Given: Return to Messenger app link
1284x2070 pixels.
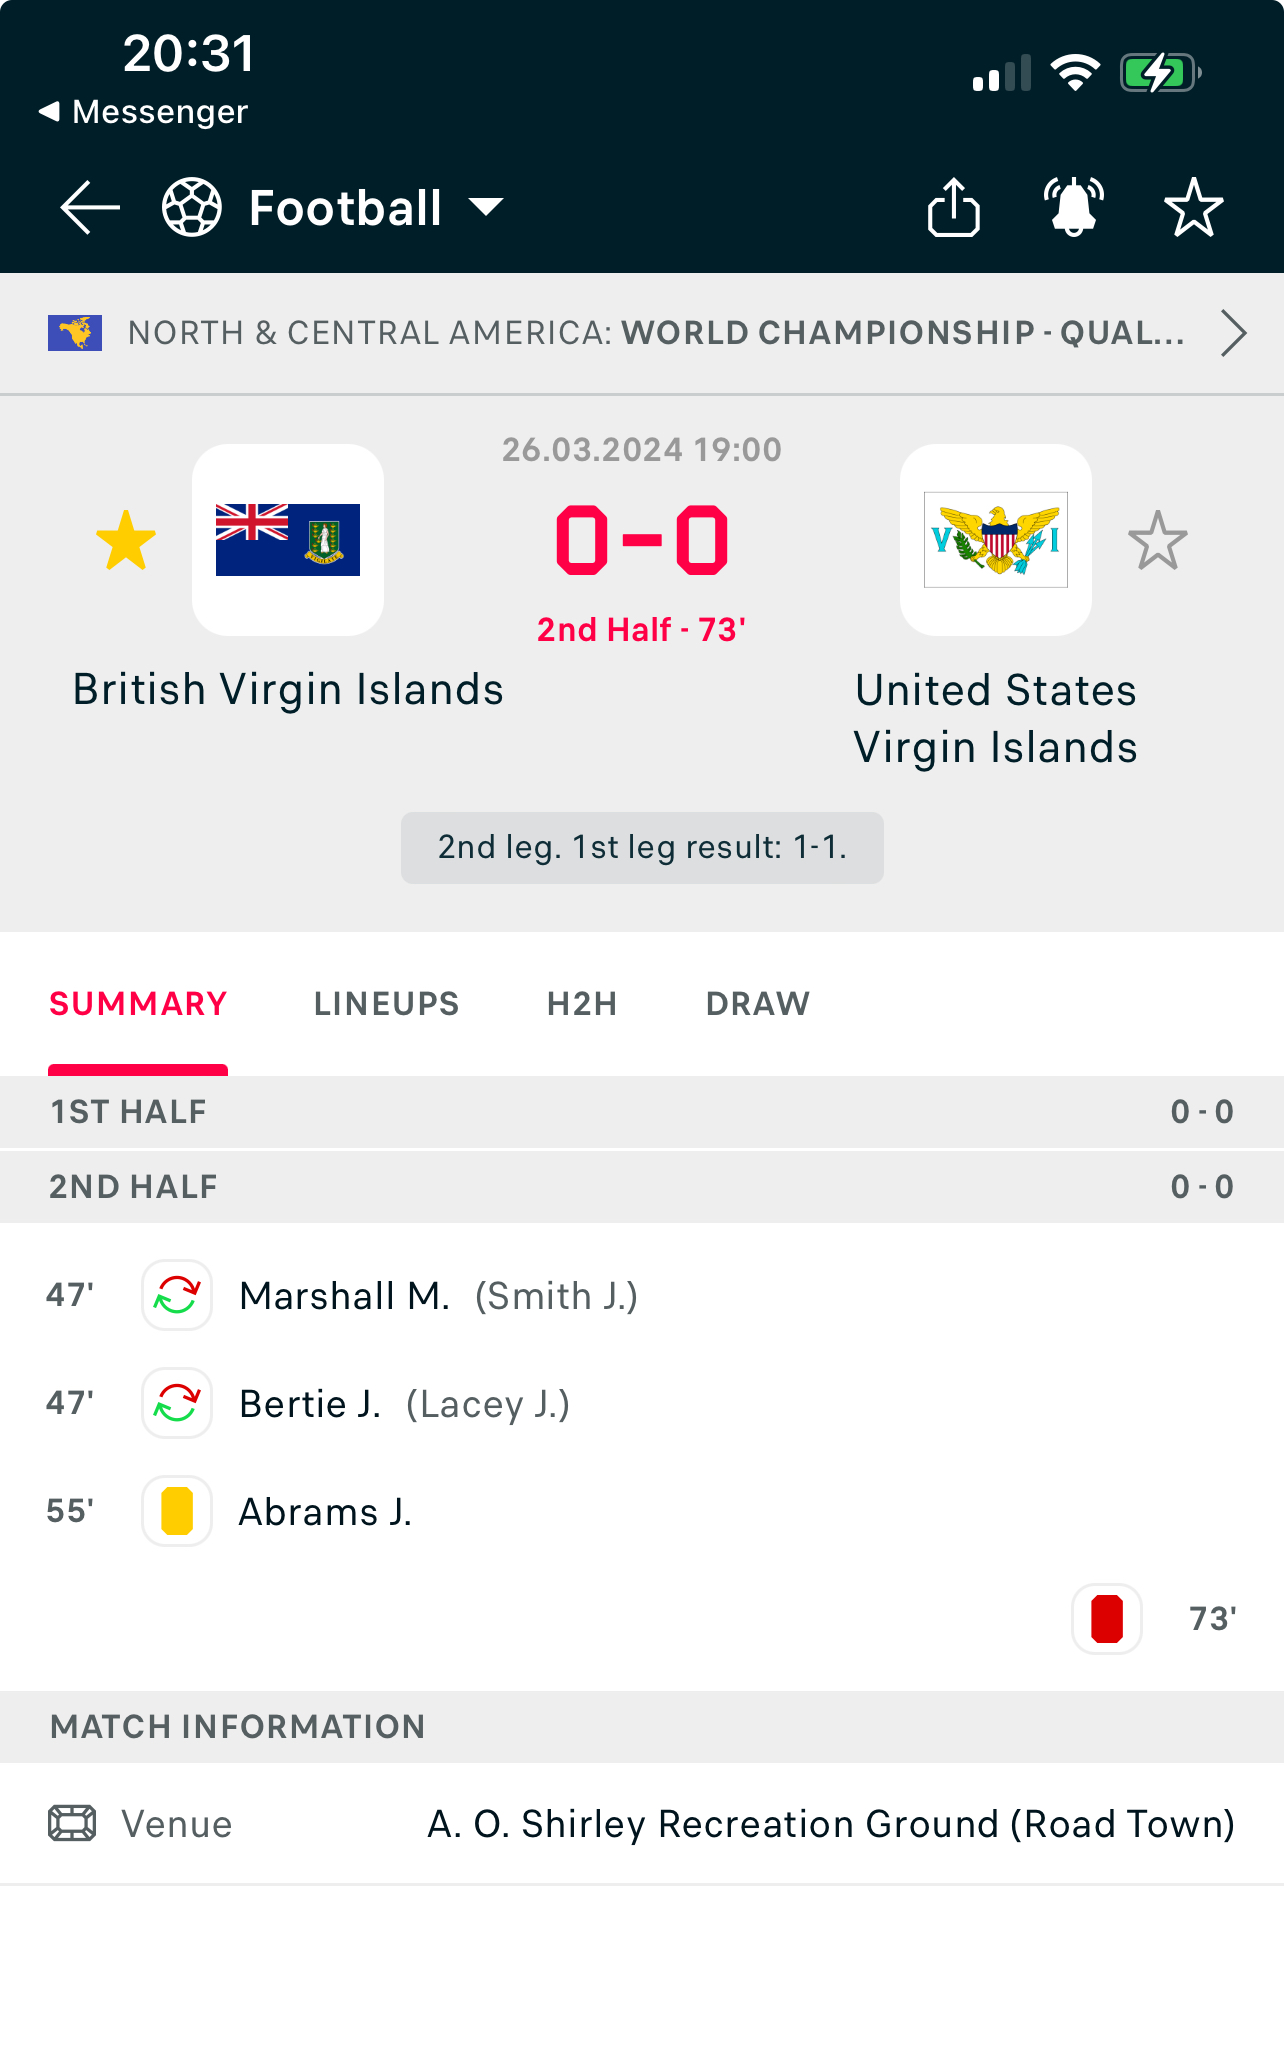Looking at the screenshot, I should tap(143, 112).
